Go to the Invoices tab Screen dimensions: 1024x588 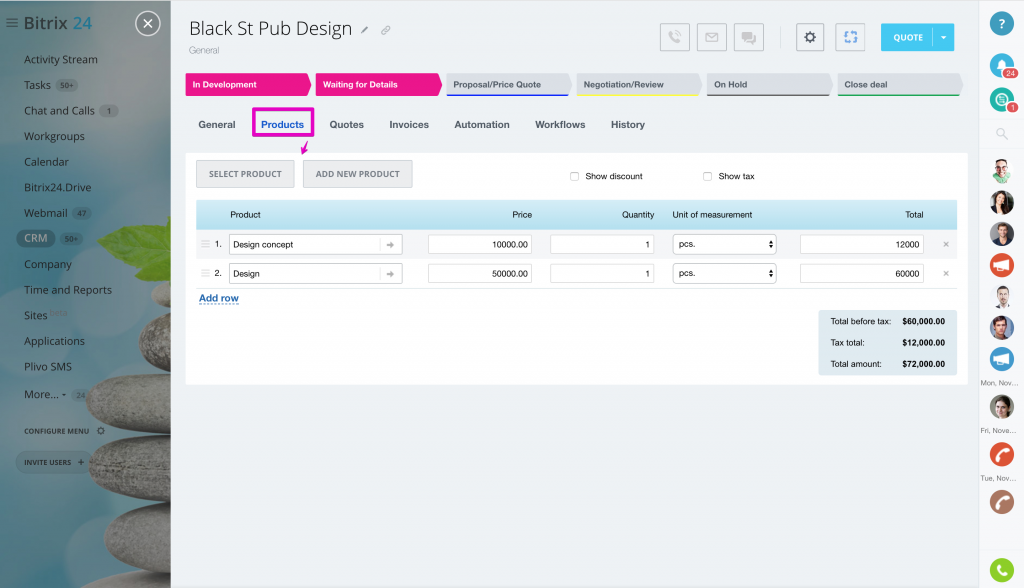pos(409,124)
